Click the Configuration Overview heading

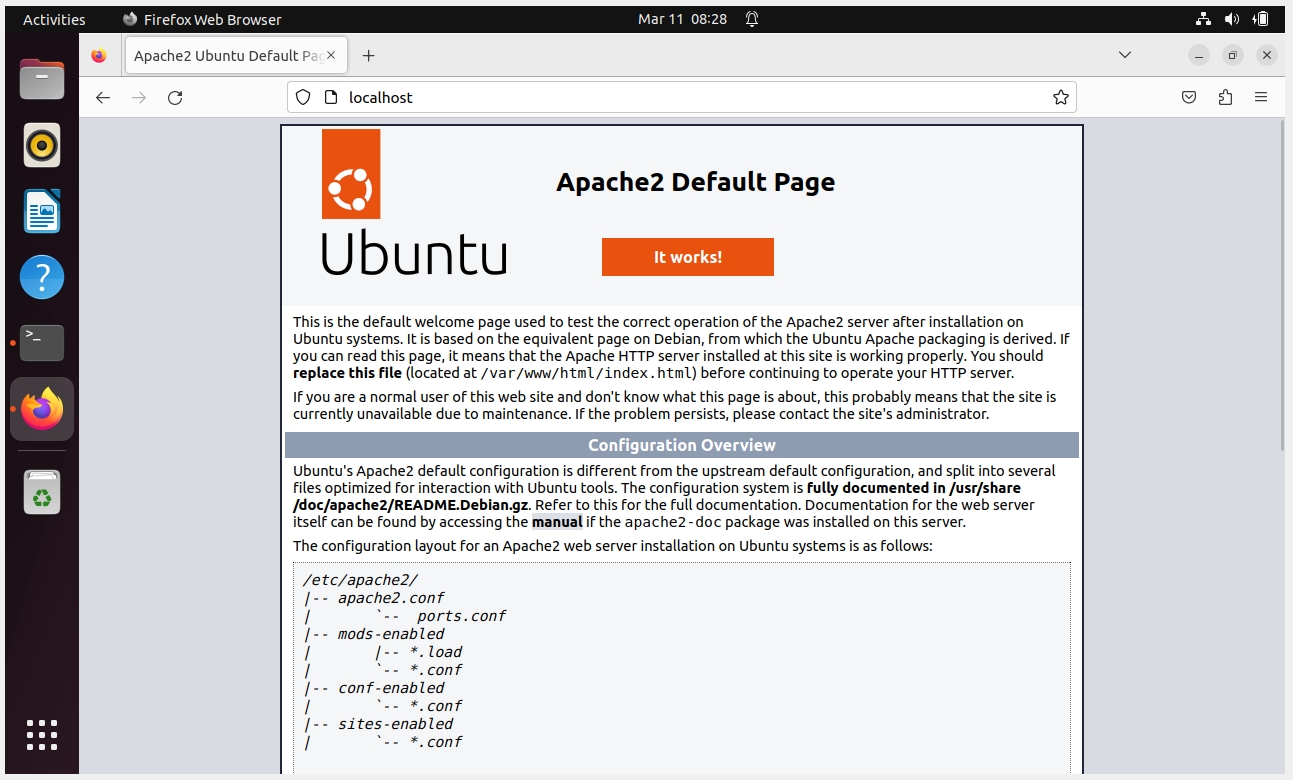click(682, 445)
